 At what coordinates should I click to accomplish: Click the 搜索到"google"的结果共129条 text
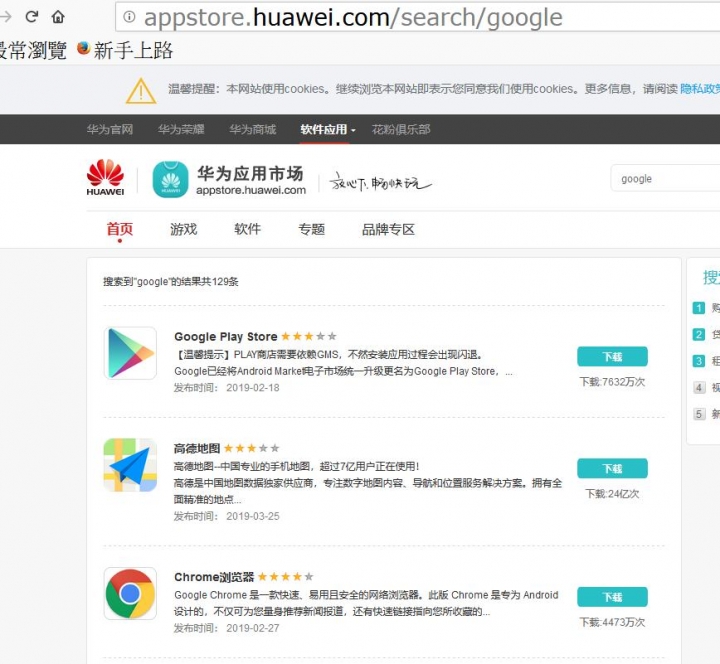click(x=171, y=281)
